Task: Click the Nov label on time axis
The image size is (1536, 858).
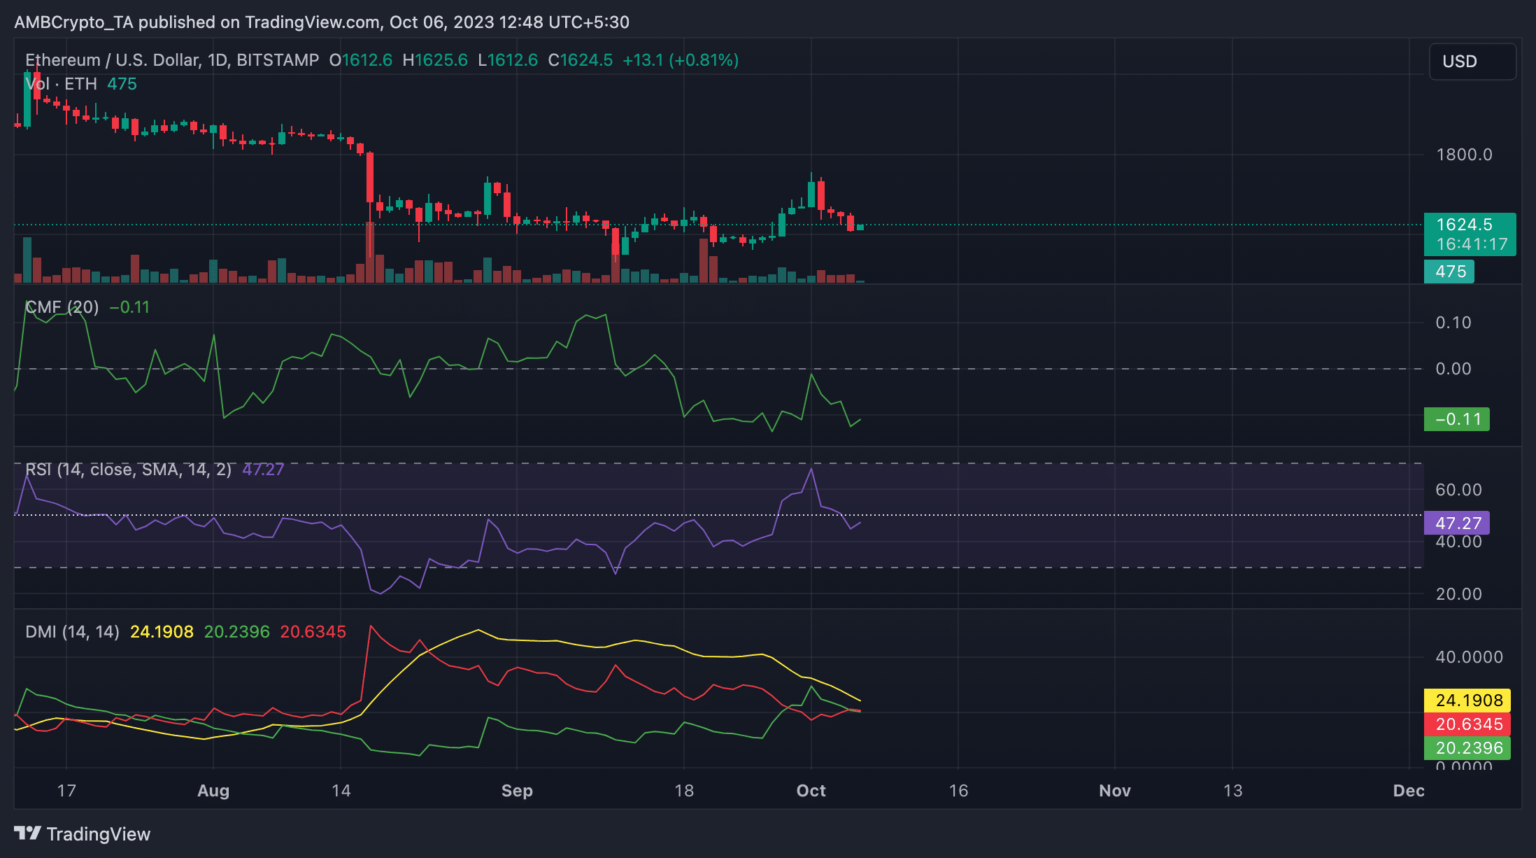Action: pyautogui.click(x=1114, y=790)
